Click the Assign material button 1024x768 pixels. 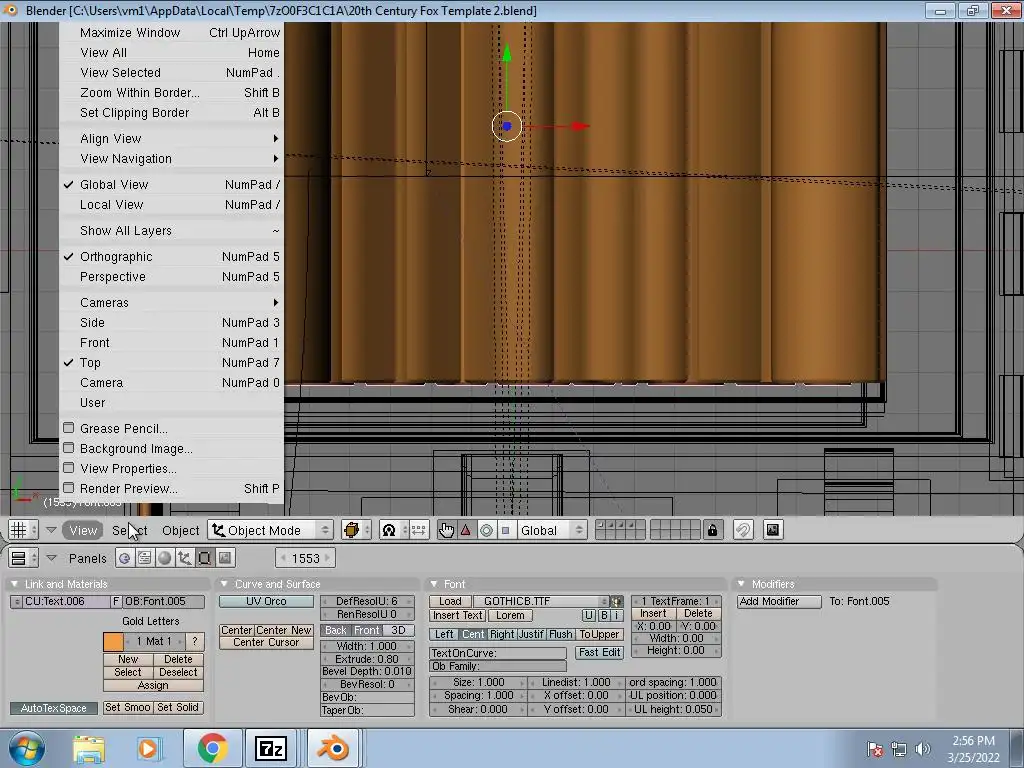(153, 685)
